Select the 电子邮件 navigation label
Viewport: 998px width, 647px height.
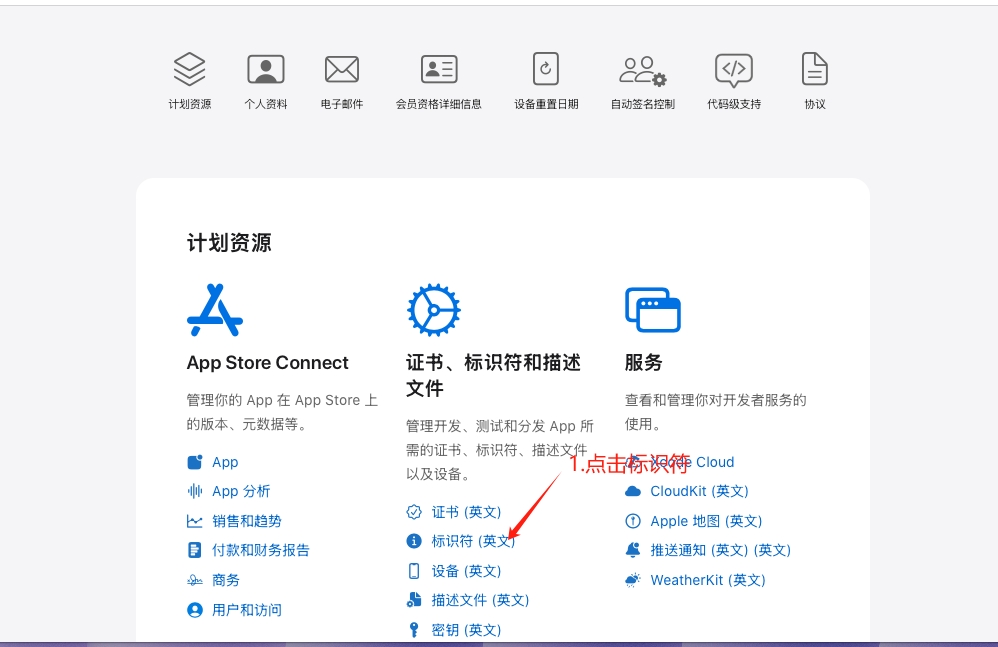(x=342, y=104)
